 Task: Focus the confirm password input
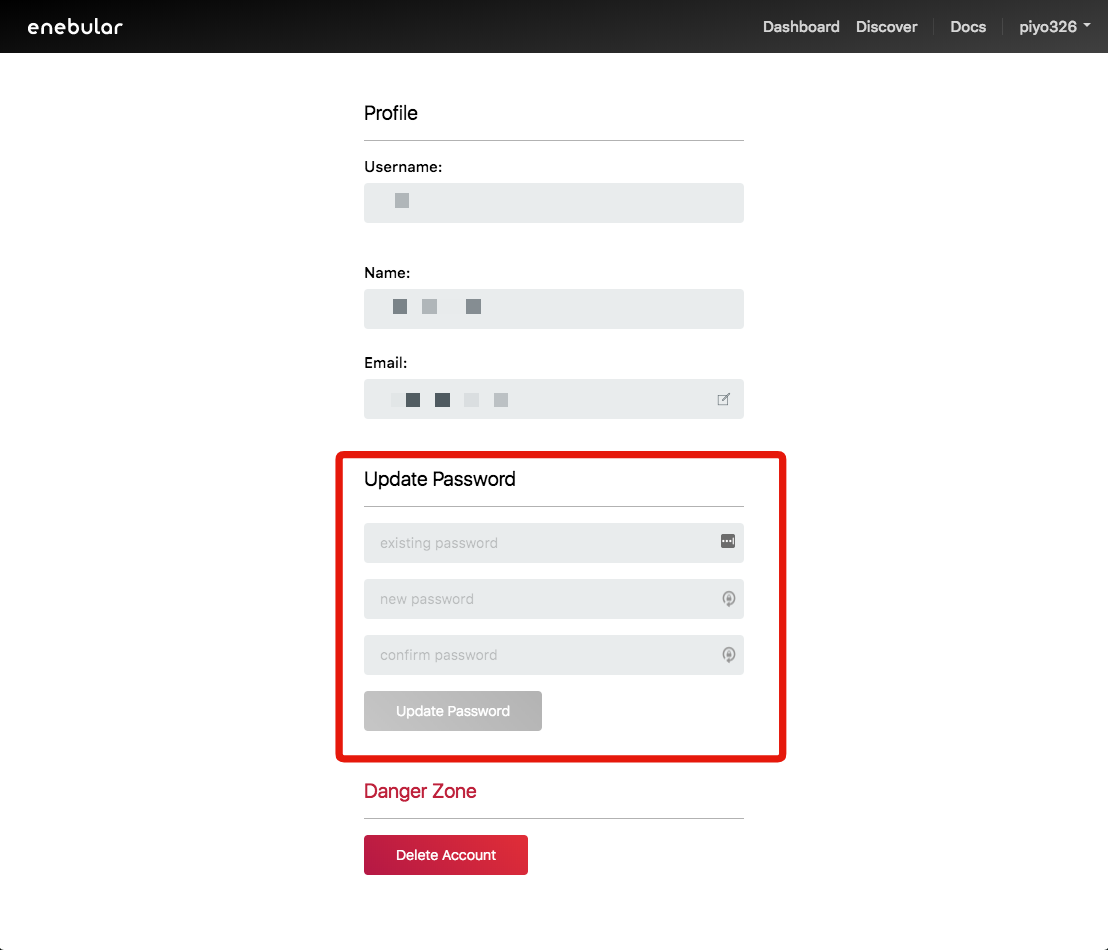(x=540, y=655)
